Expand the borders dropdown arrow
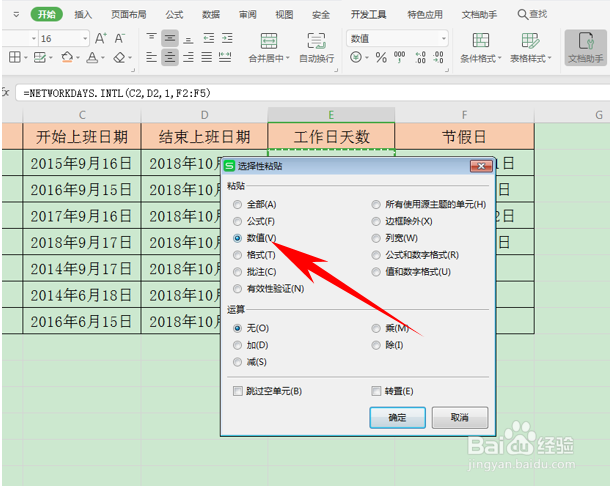 click(26, 58)
